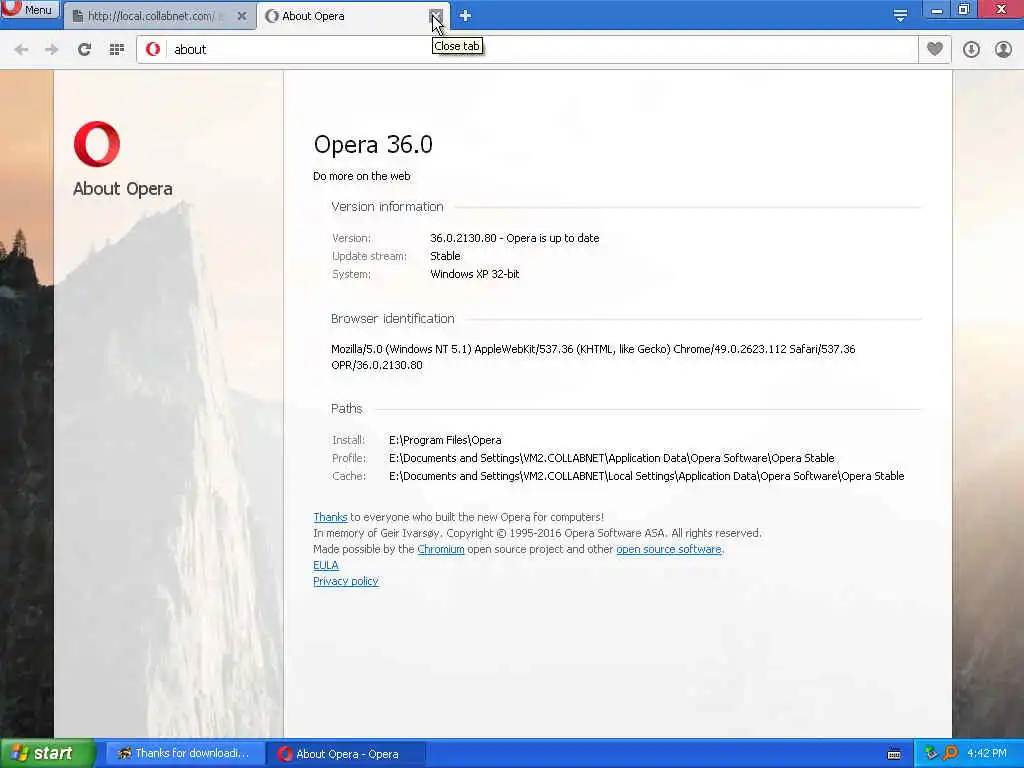Click the keyboard icon in taskbar

tap(894, 754)
